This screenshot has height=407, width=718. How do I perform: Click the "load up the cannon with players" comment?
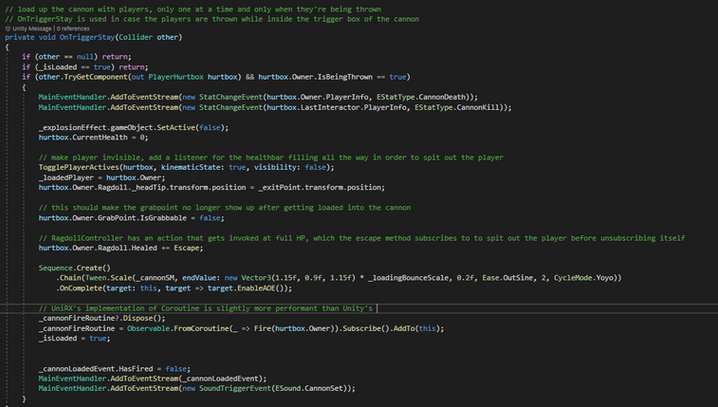(193, 9)
